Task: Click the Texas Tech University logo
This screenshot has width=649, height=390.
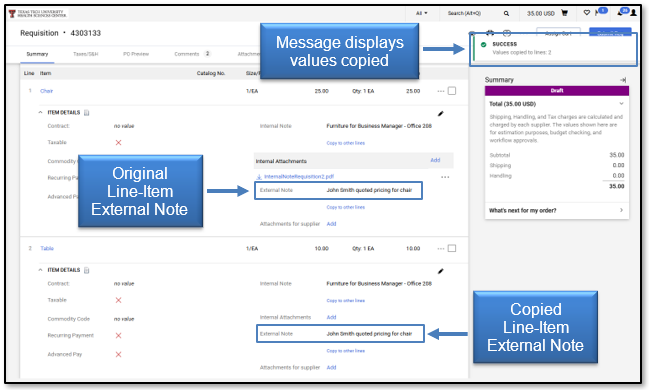Action: [x=38, y=14]
